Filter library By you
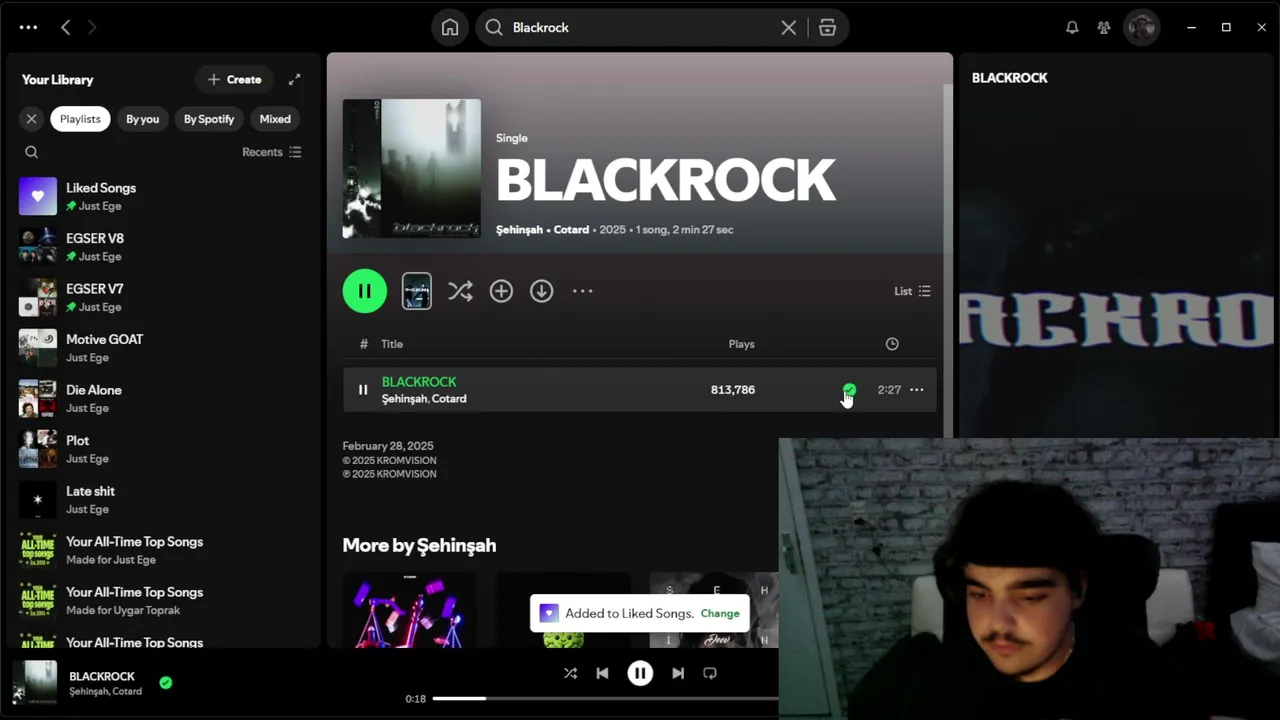Viewport: 1280px width, 720px height. pos(142,119)
